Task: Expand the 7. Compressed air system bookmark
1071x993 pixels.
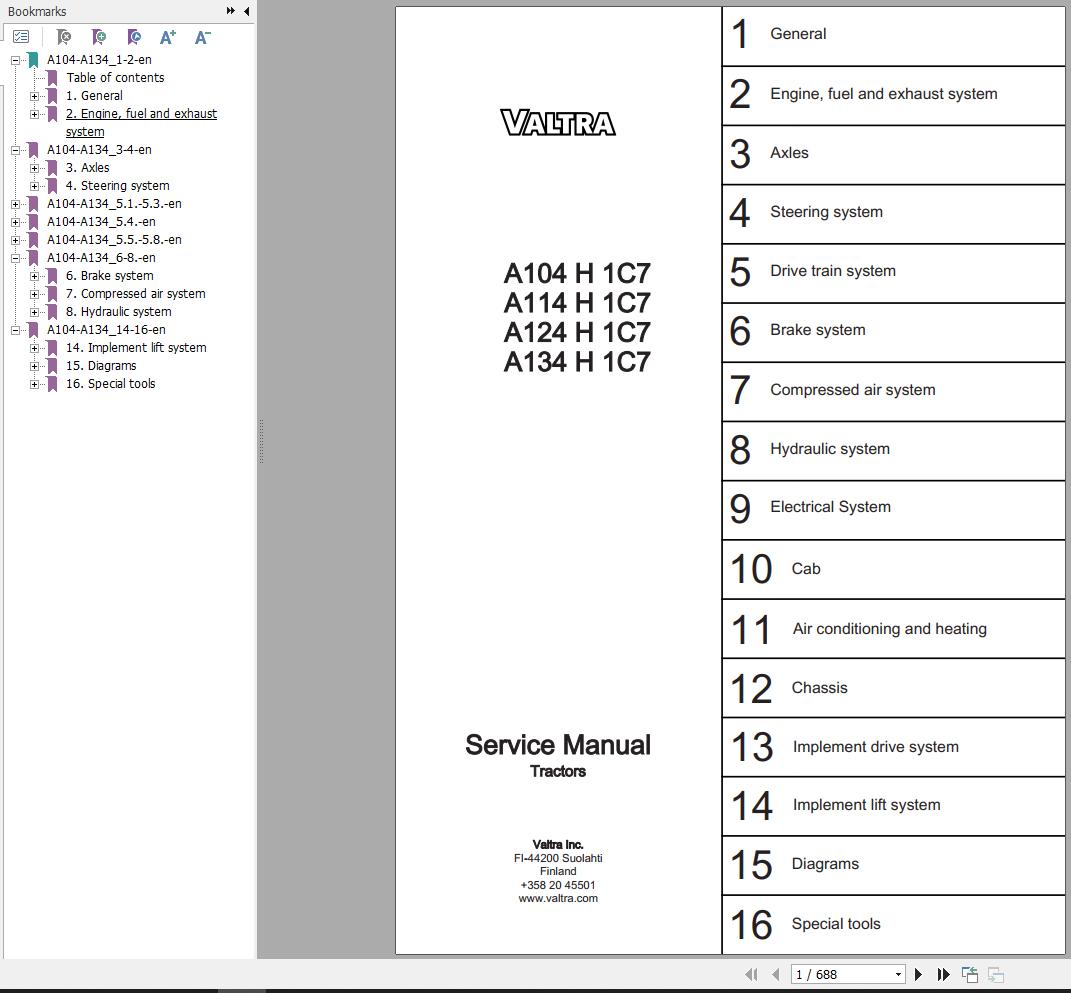Action: [34, 294]
